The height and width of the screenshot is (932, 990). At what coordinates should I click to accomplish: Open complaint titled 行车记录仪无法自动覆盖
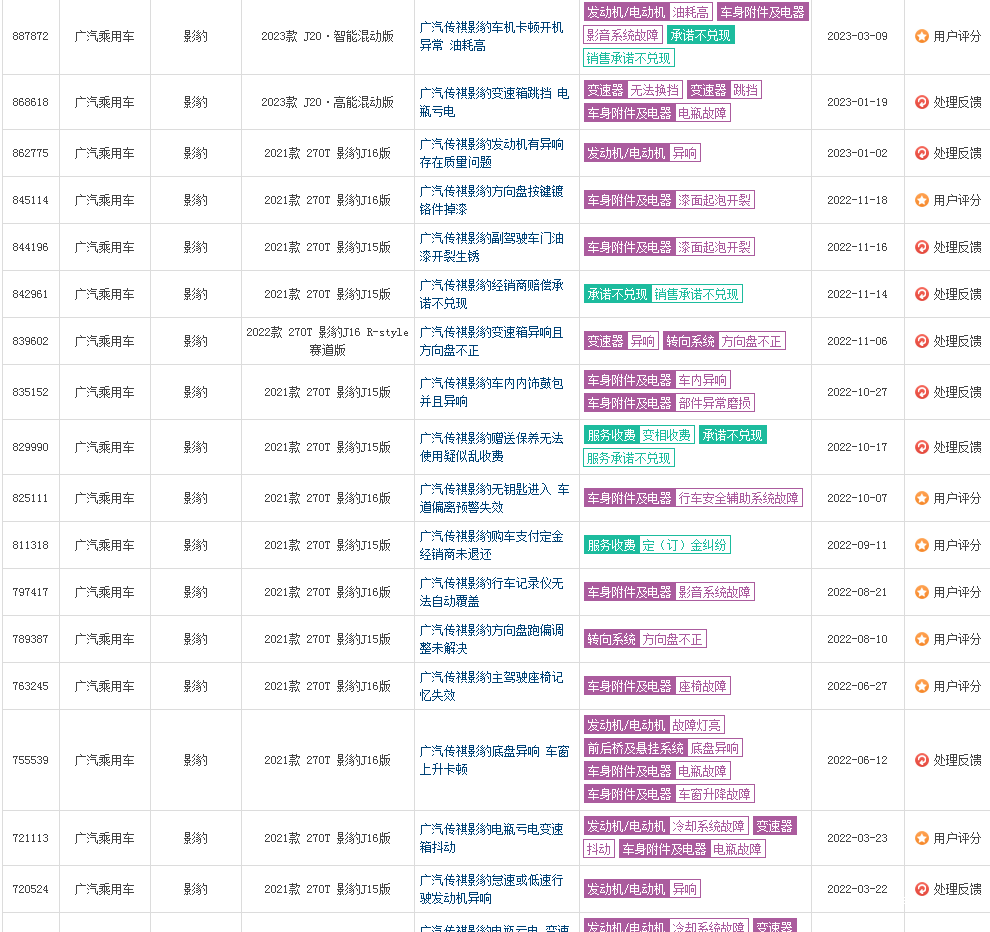(x=491, y=592)
